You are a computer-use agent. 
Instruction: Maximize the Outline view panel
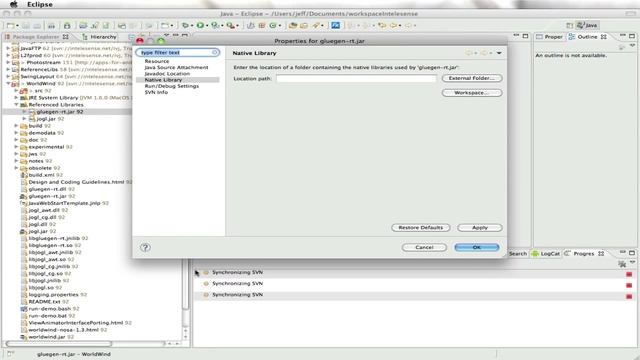632,36
